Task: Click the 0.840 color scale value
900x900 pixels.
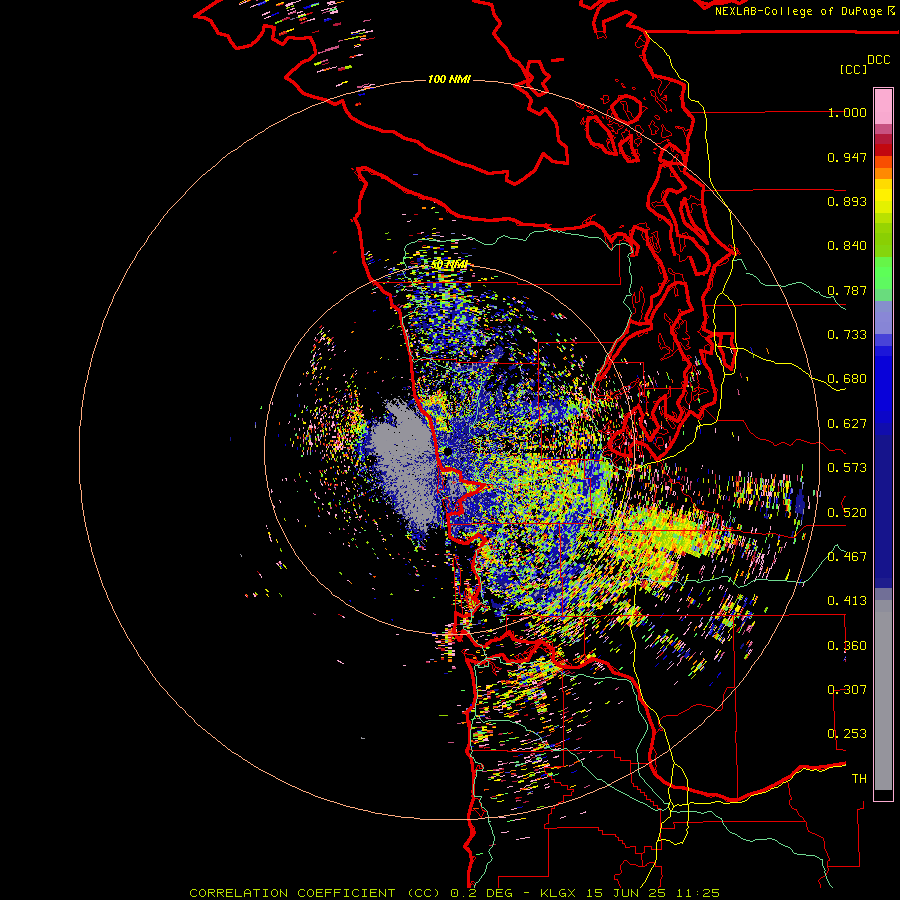Action: click(847, 246)
